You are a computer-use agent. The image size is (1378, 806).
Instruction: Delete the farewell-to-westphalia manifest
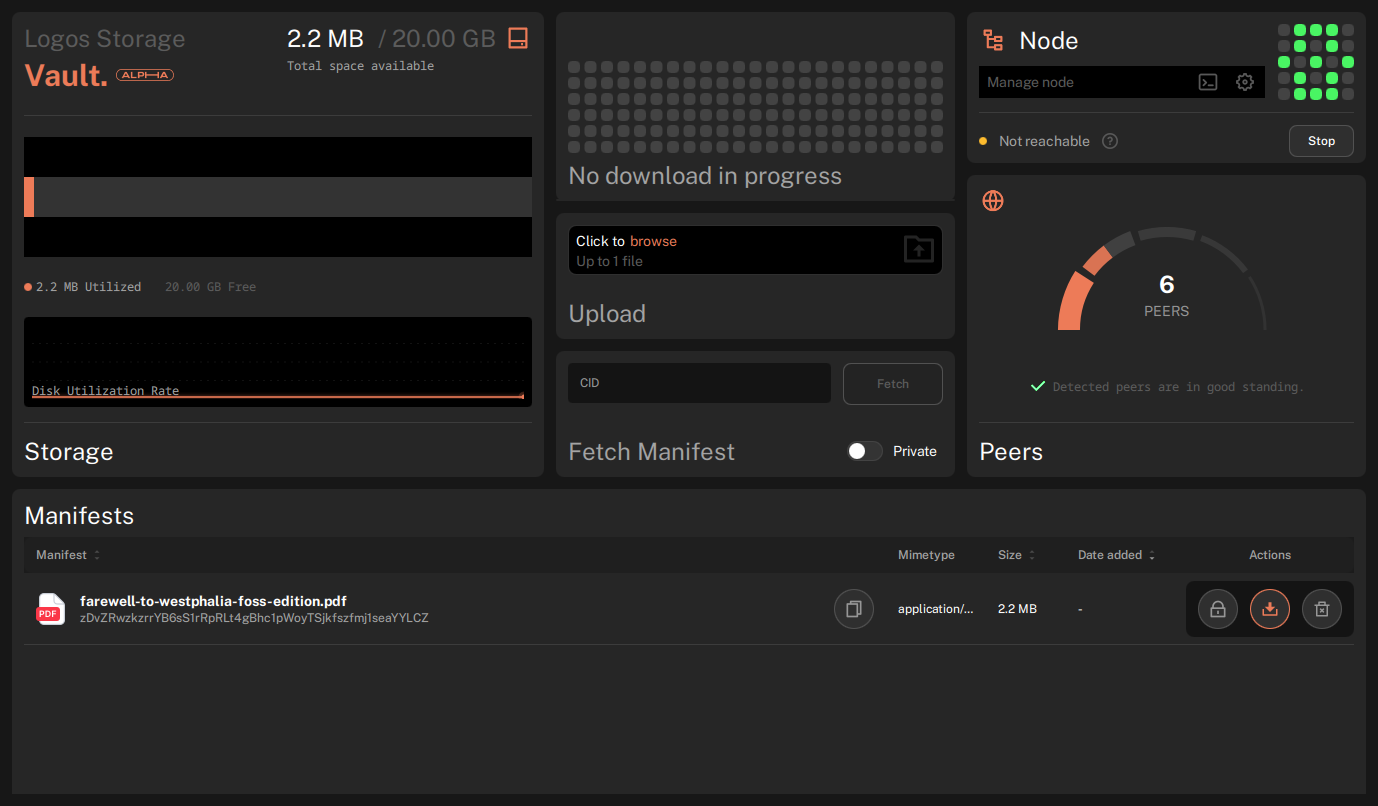(1322, 609)
